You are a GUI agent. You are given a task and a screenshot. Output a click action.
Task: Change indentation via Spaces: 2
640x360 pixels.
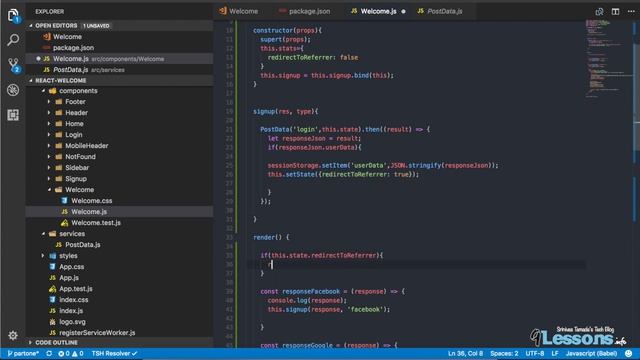(x=504, y=353)
